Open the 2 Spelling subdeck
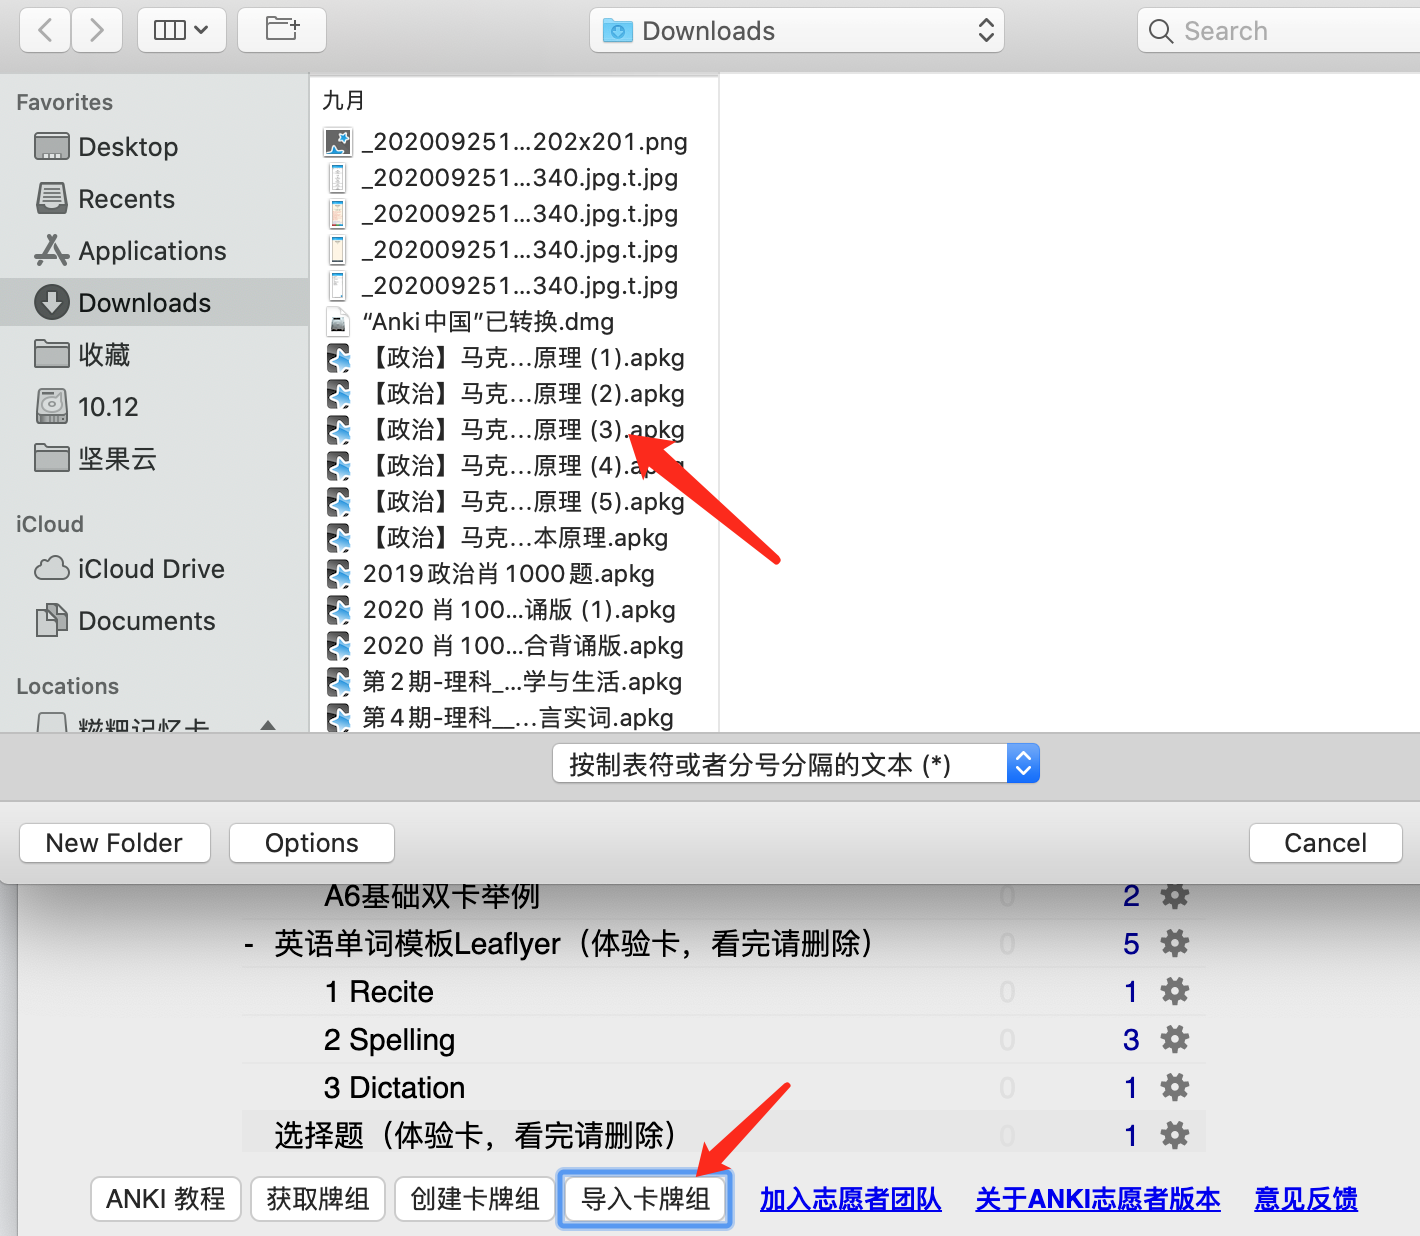 coord(389,1040)
